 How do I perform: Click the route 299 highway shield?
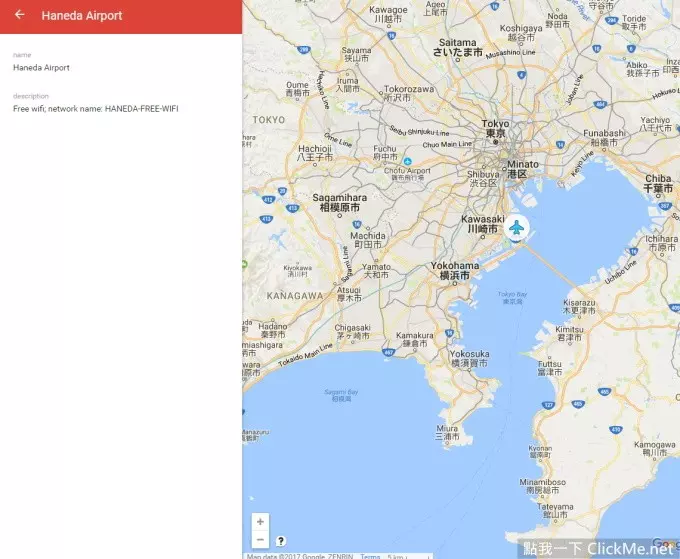tap(304, 49)
